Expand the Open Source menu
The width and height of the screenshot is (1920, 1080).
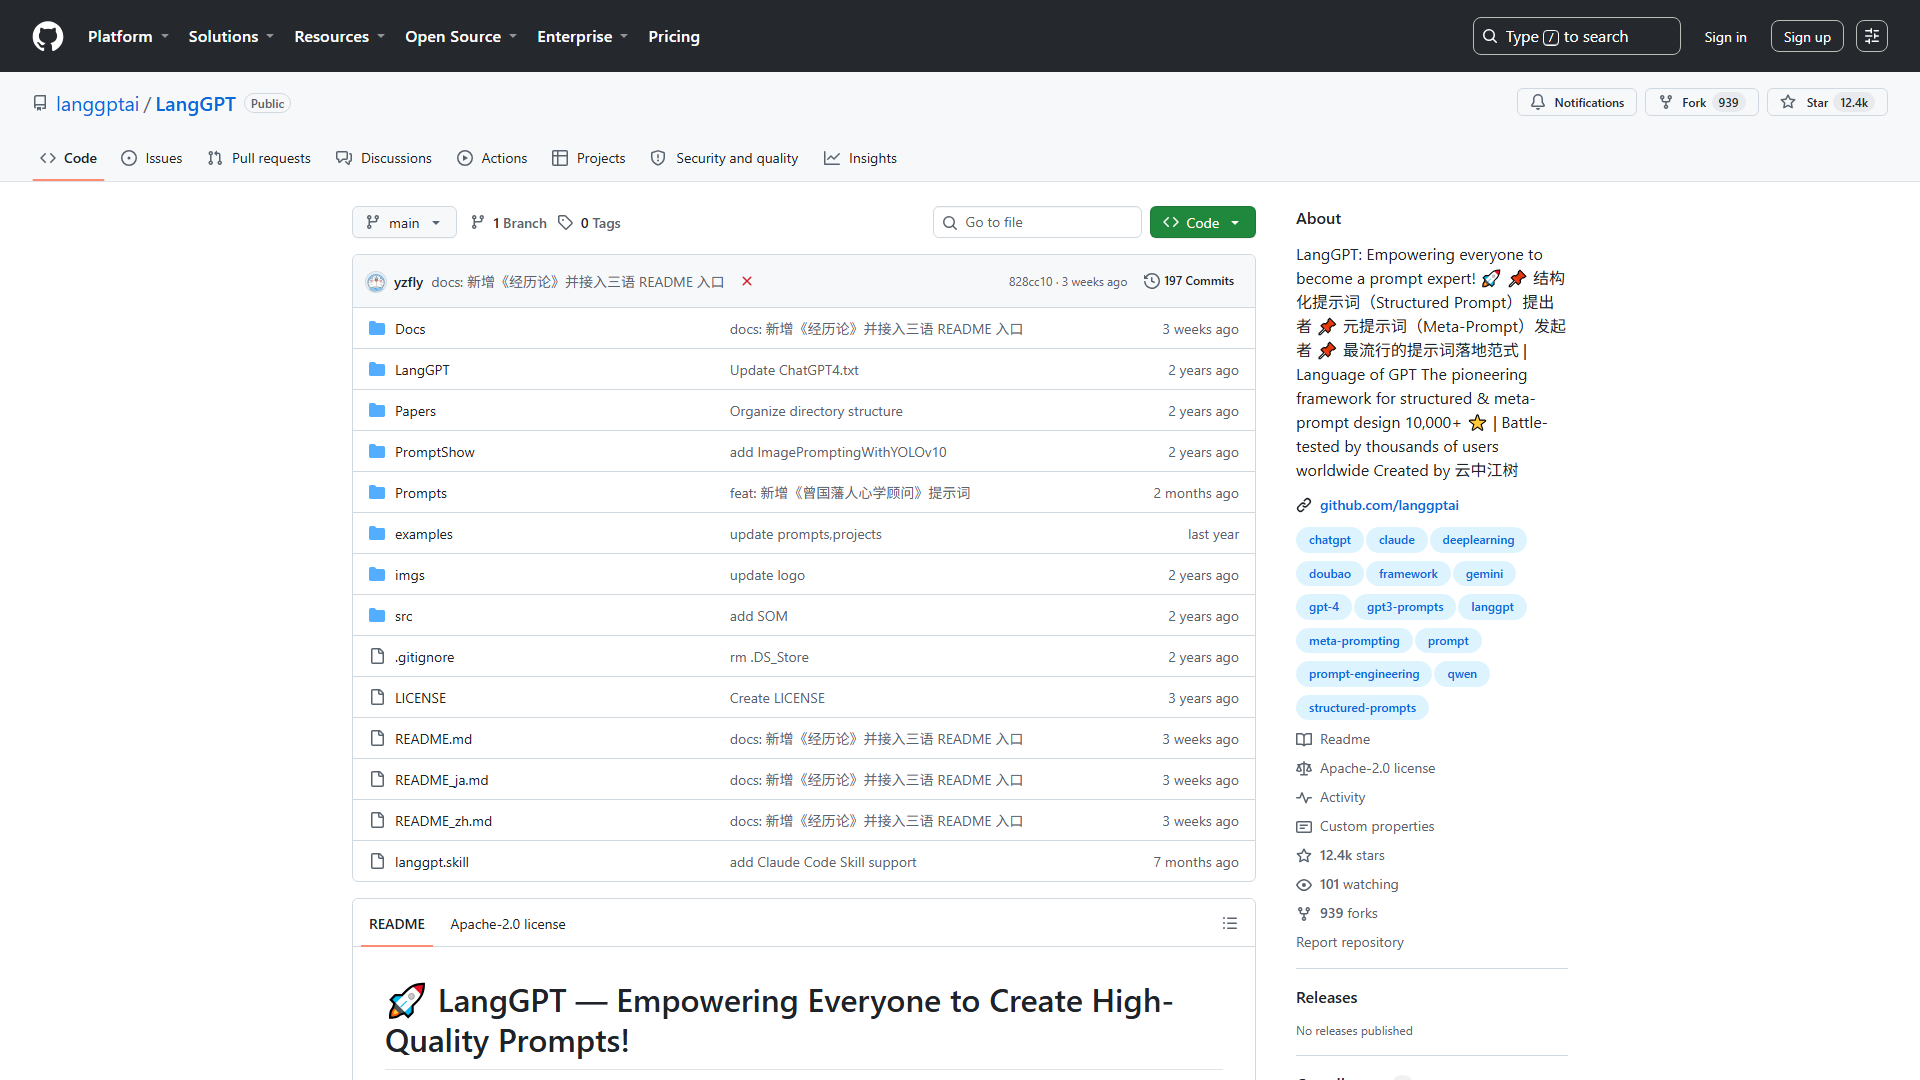click(x=461, y=36)
